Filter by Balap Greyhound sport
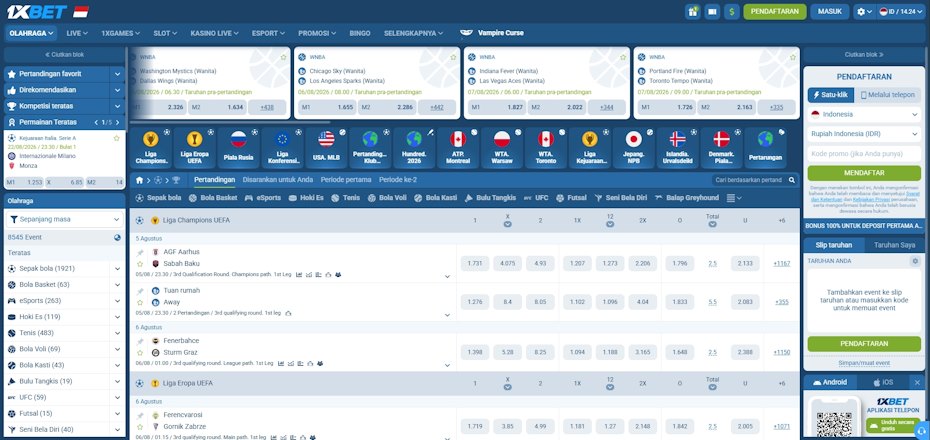The height and width of the screenshot is (440, 930). (686, 197)
